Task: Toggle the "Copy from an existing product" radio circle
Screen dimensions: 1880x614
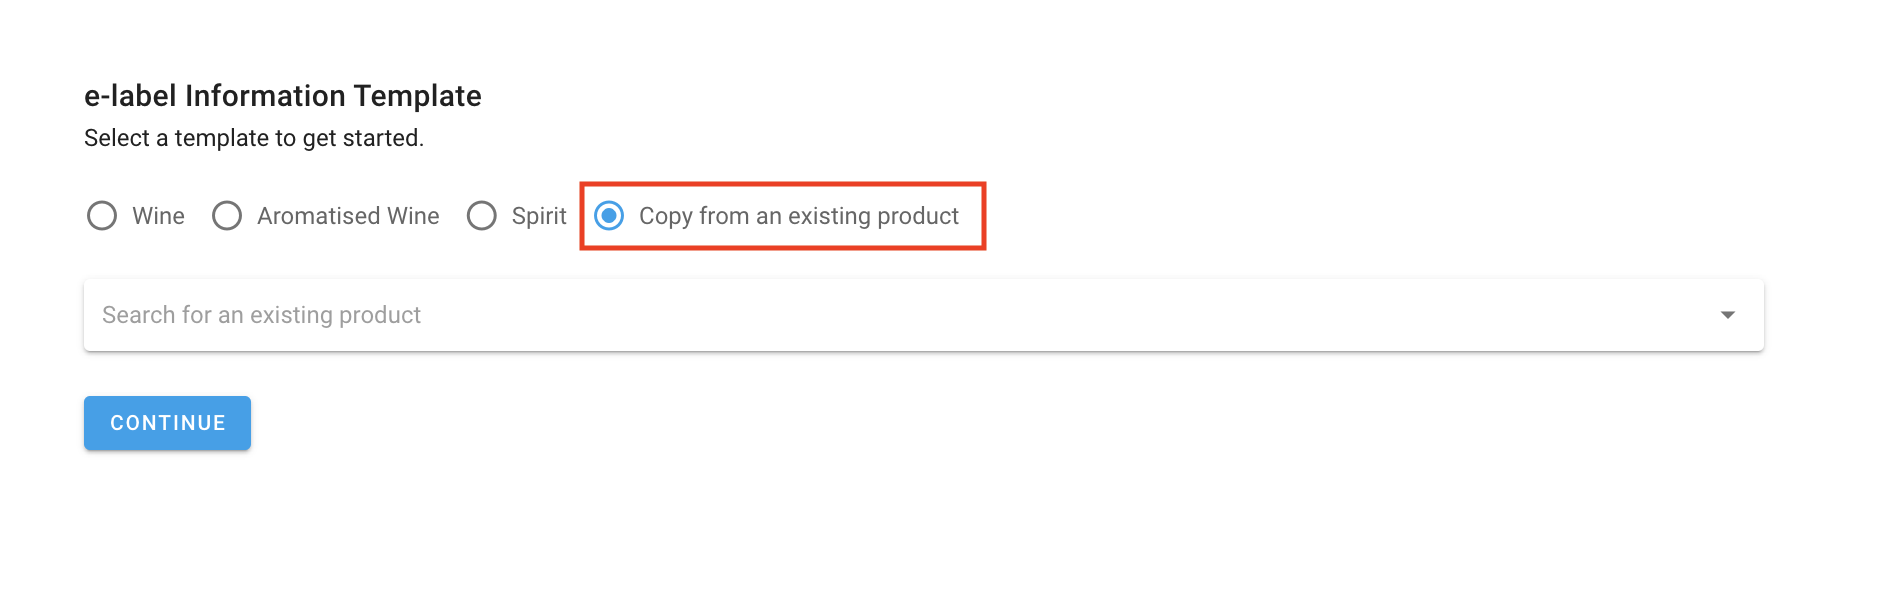Action: coord(609,216)
